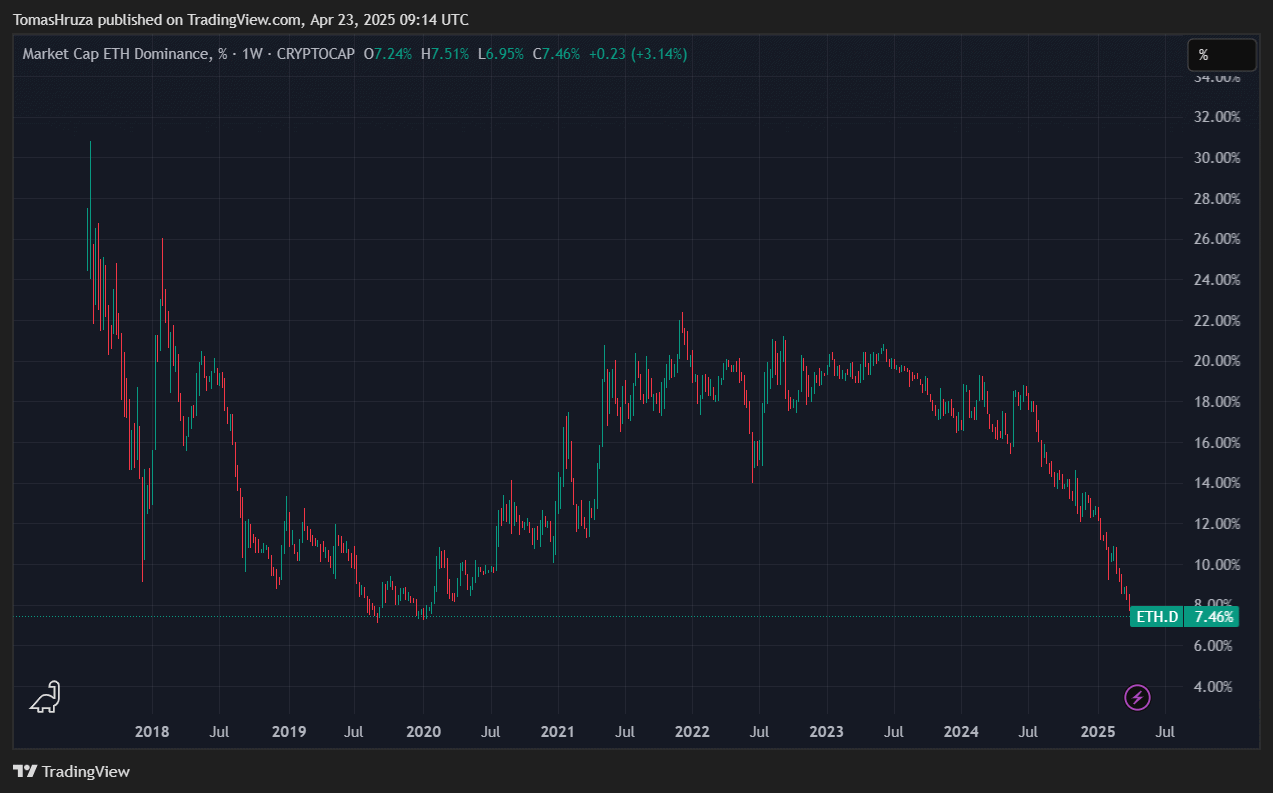
Task: Click the dinosaur watermark icon
Action: pos(45,697)
